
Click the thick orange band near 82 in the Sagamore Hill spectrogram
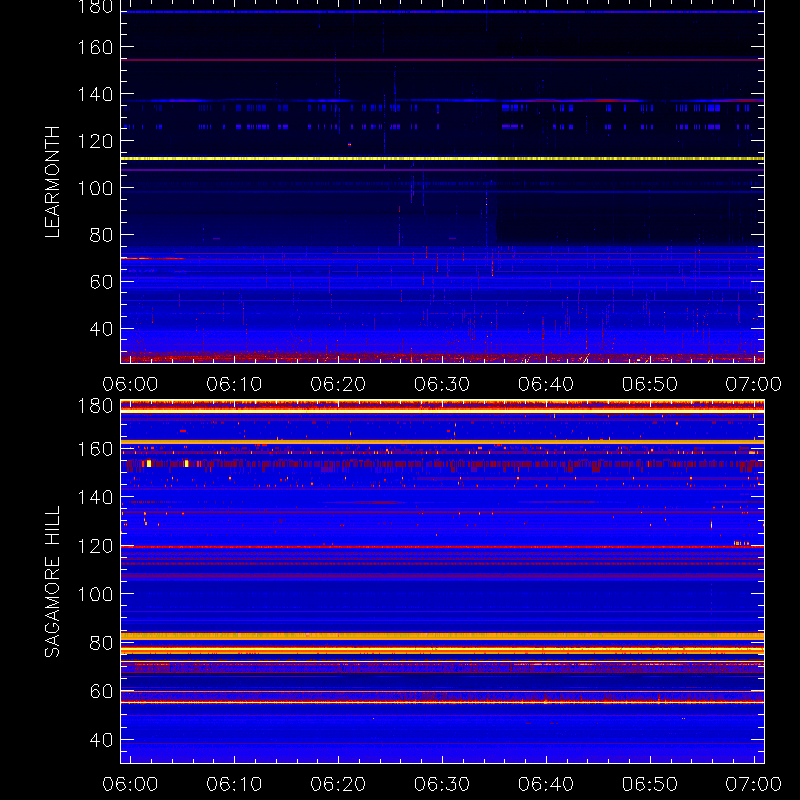(442, 636)
